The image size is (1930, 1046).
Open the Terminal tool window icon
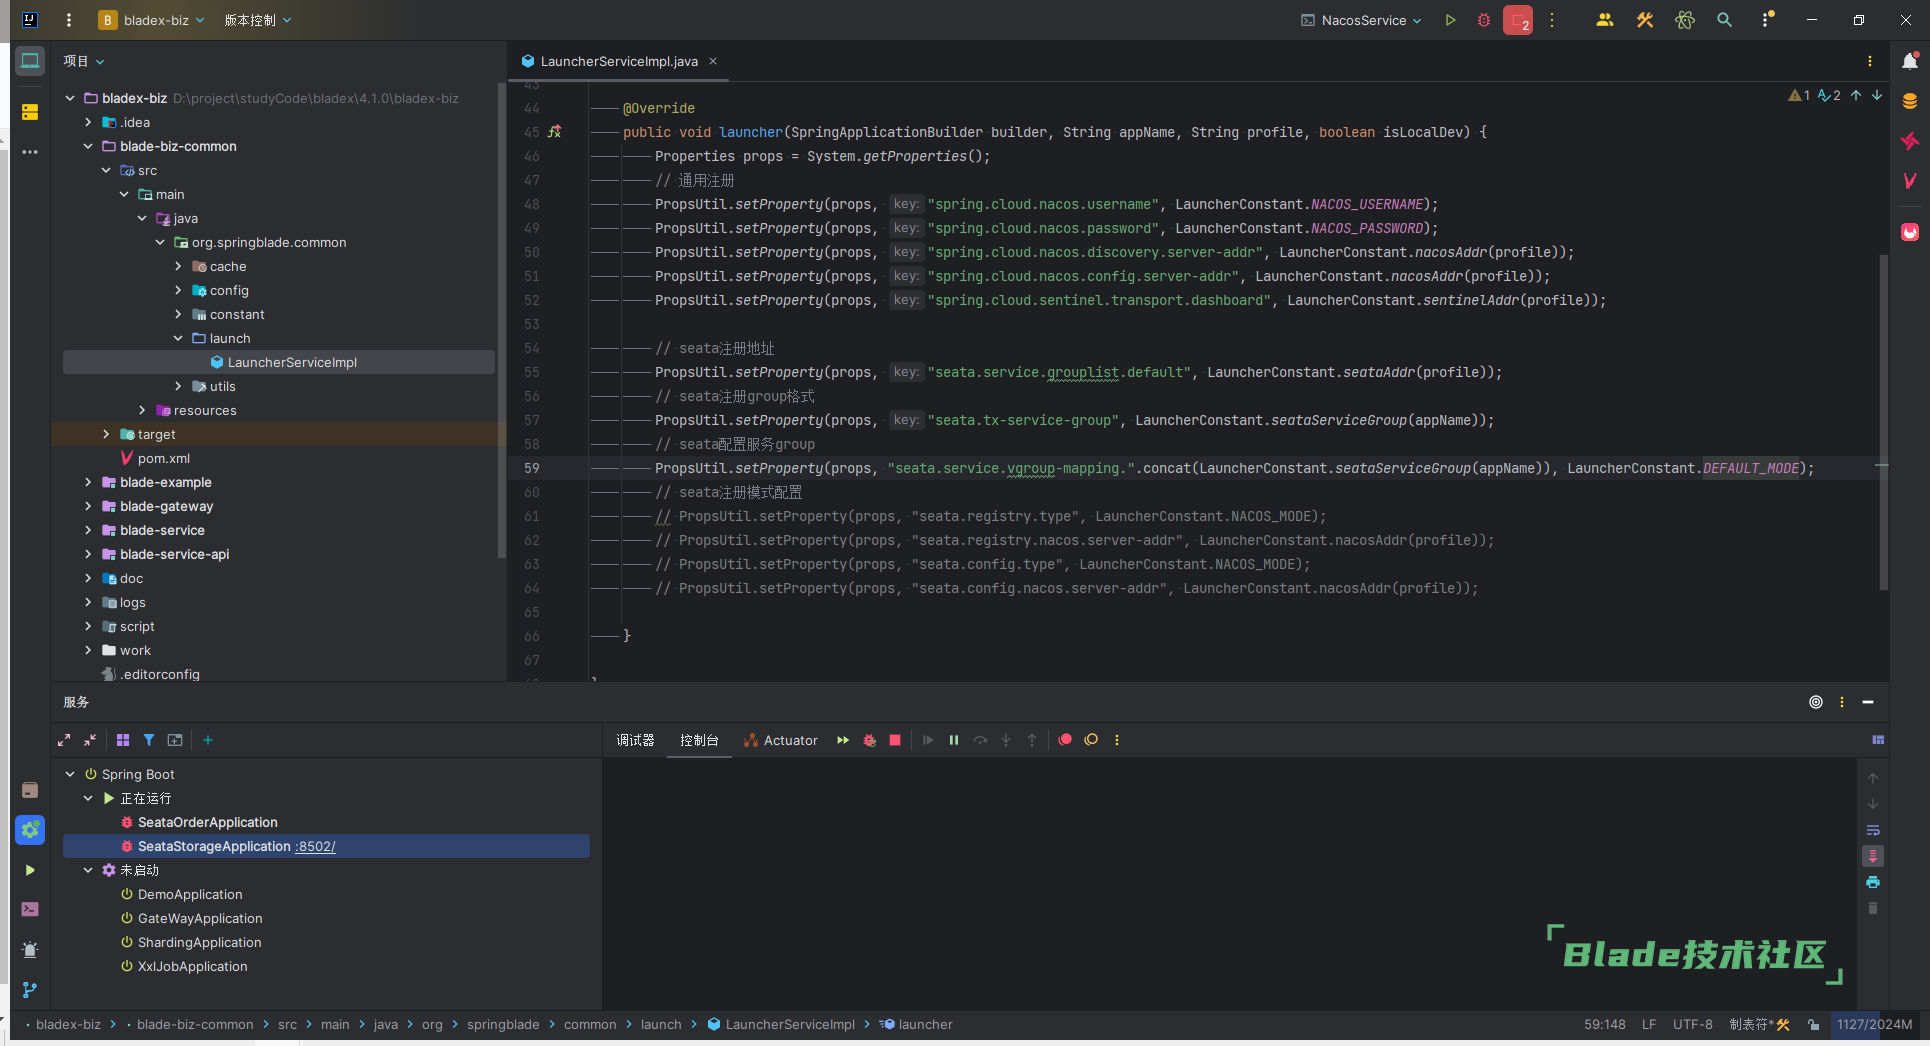tap(30, 909)
